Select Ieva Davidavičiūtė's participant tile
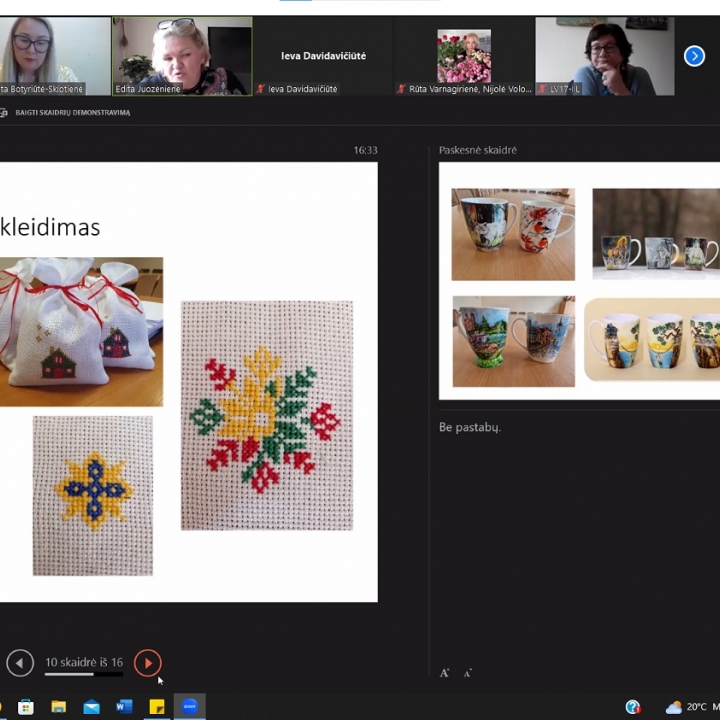This screenshot has width=720, height=720. [x=322, y=56]
